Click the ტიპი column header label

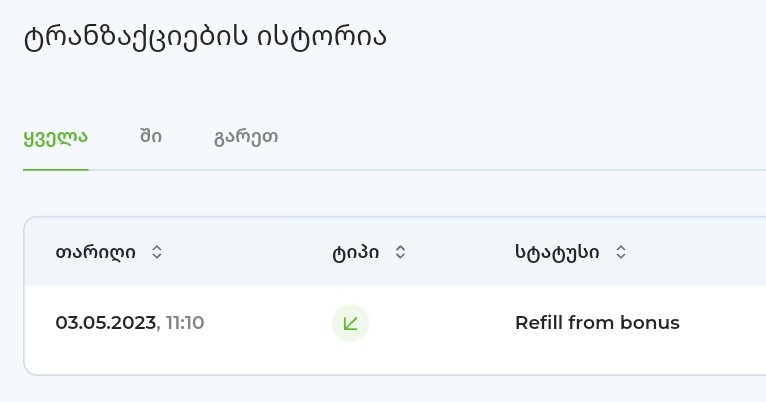coord(356,252)
